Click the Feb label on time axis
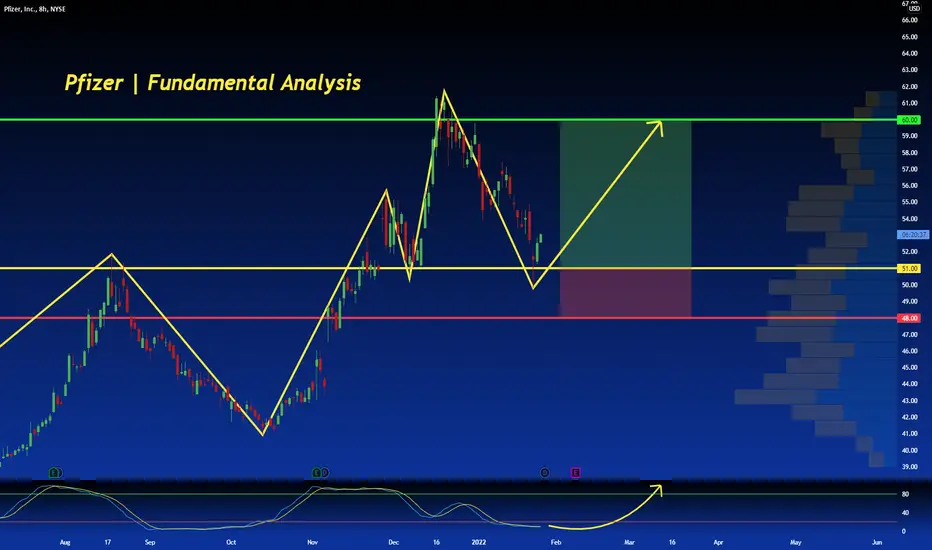 pos(556,542)
